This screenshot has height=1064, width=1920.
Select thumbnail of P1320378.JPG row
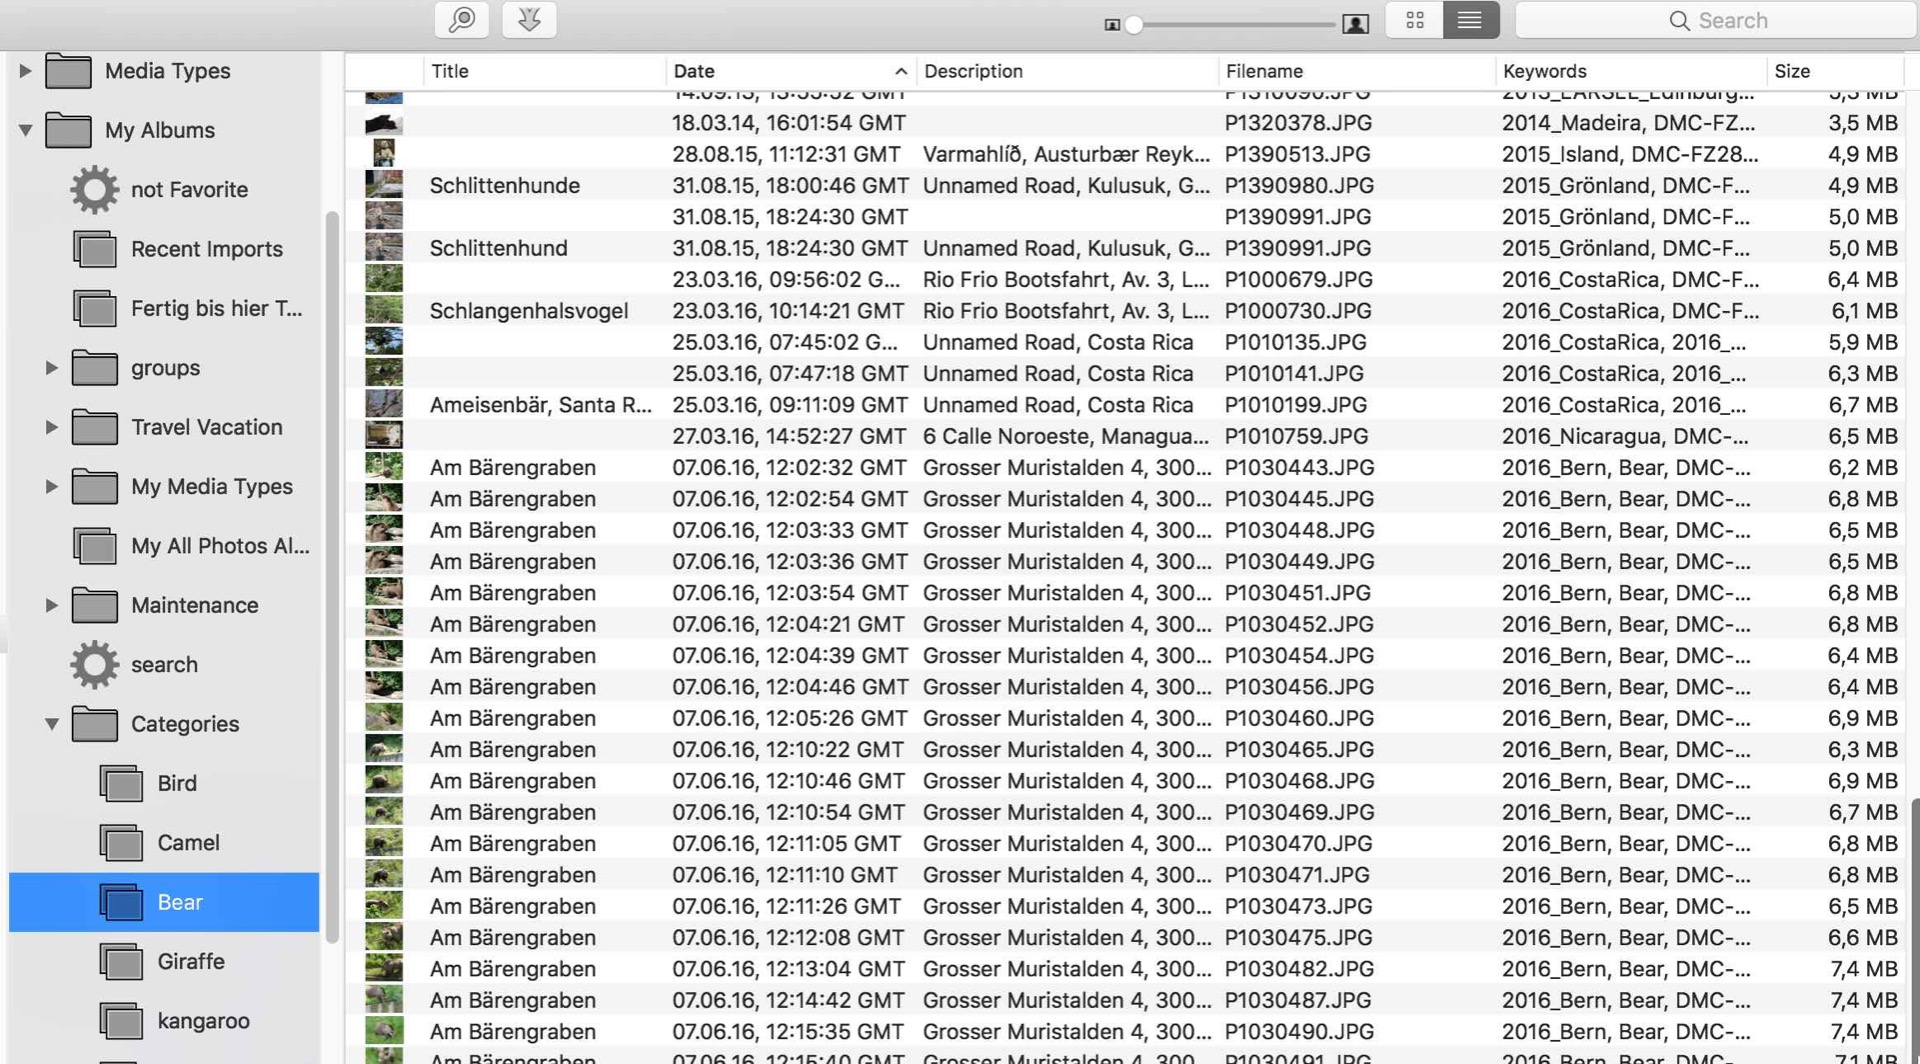point(384,123)
